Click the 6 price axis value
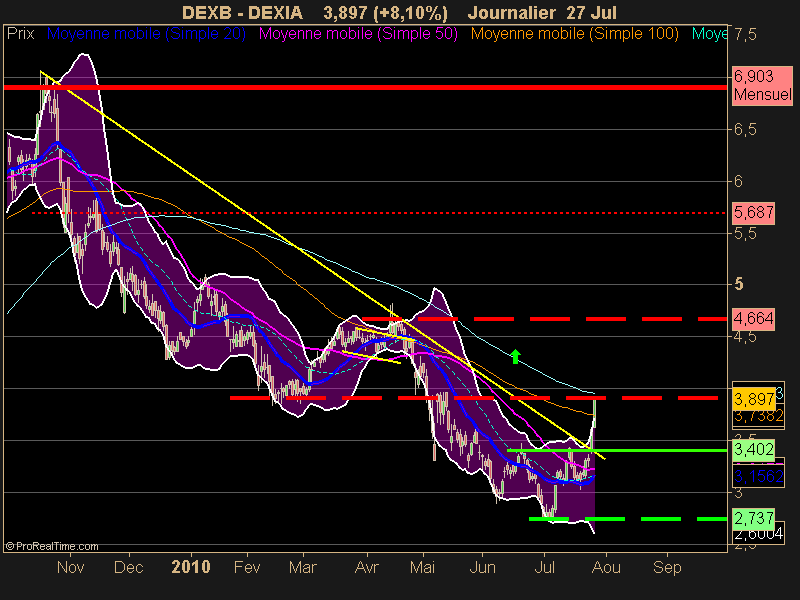 738,181
